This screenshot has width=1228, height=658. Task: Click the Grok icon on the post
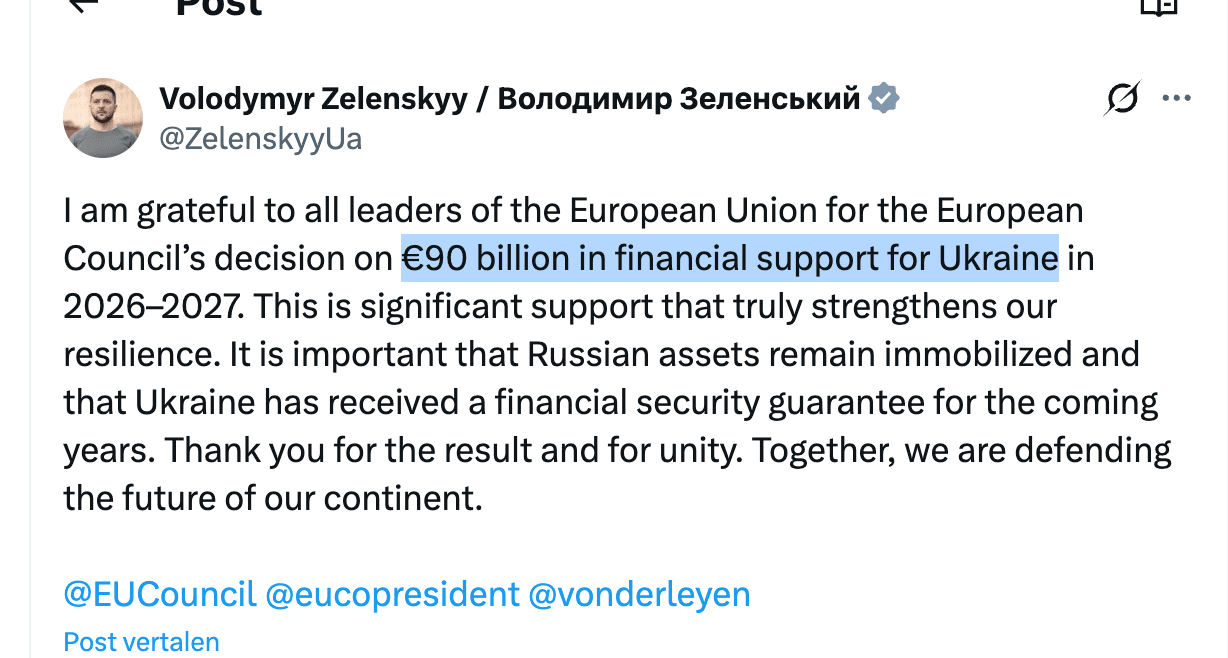(x=1123, y=99)
